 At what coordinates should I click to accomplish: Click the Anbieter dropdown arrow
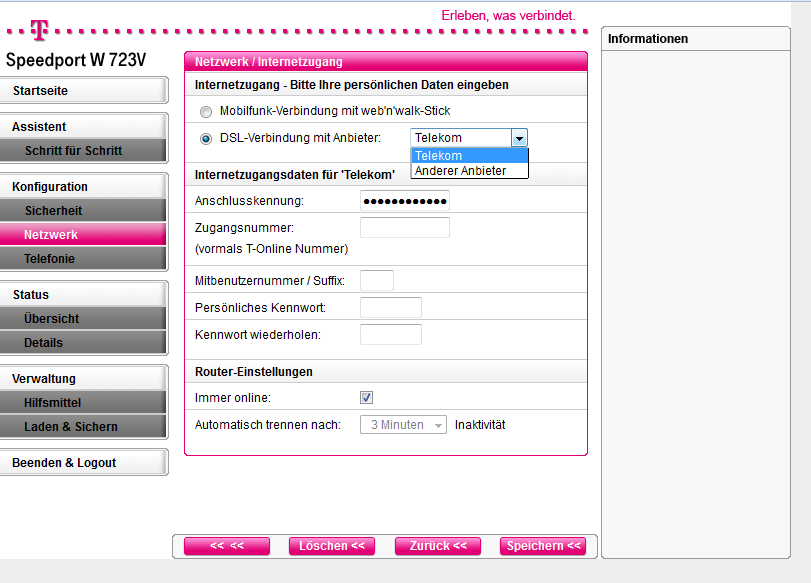pos(519,138)
